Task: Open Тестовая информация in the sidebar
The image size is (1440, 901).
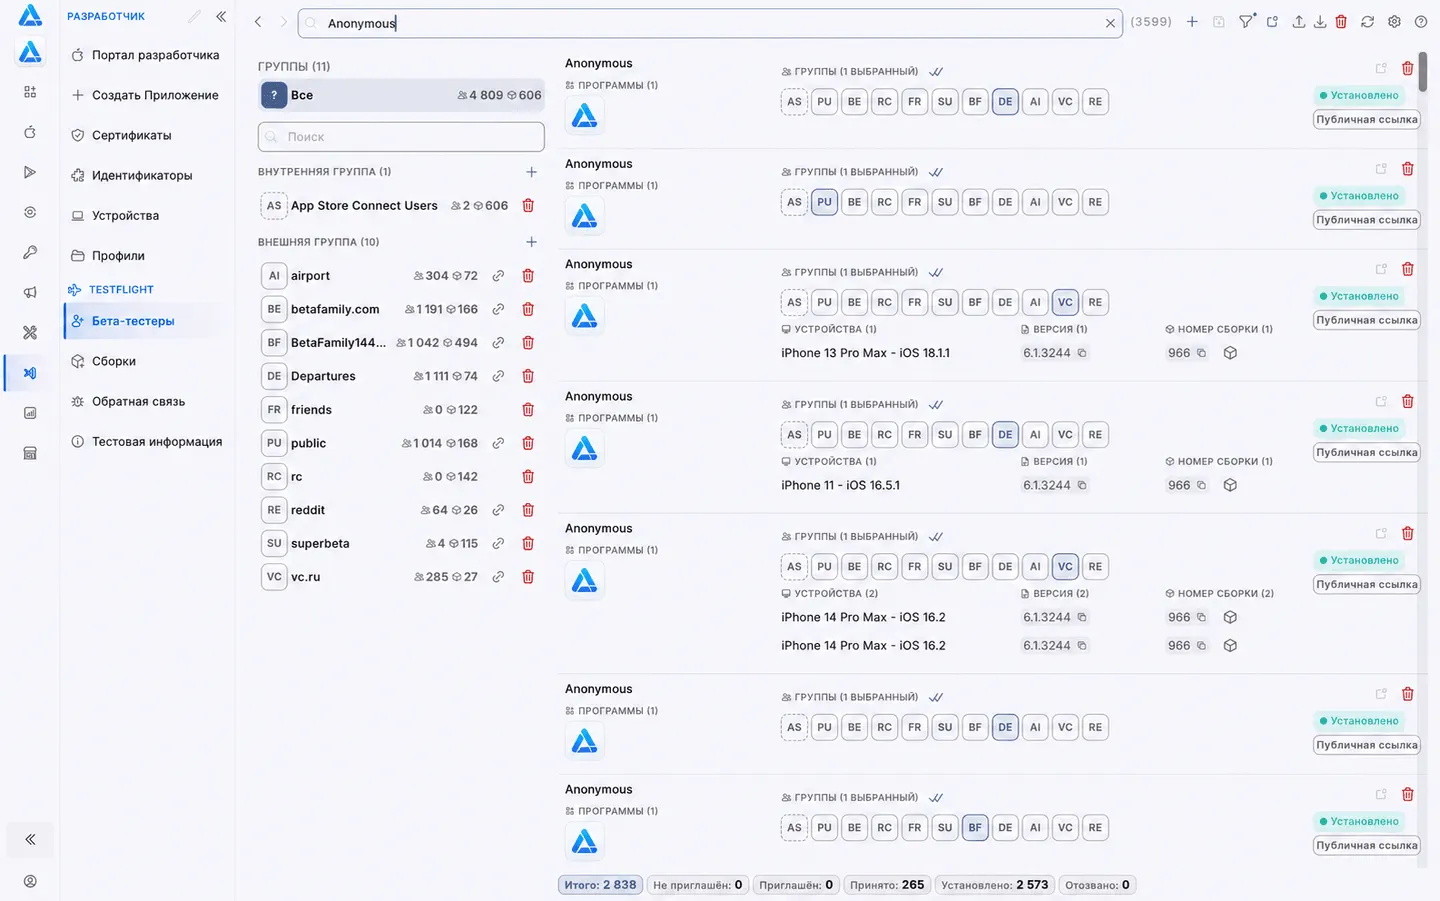Action: pyautogui.click(x=145, y=441)
